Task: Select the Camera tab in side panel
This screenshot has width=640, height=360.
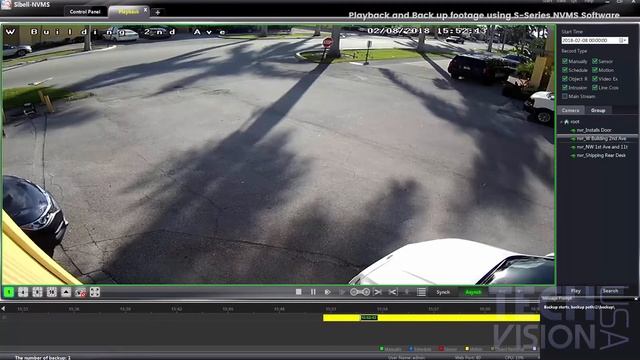Action: point(570,110)
